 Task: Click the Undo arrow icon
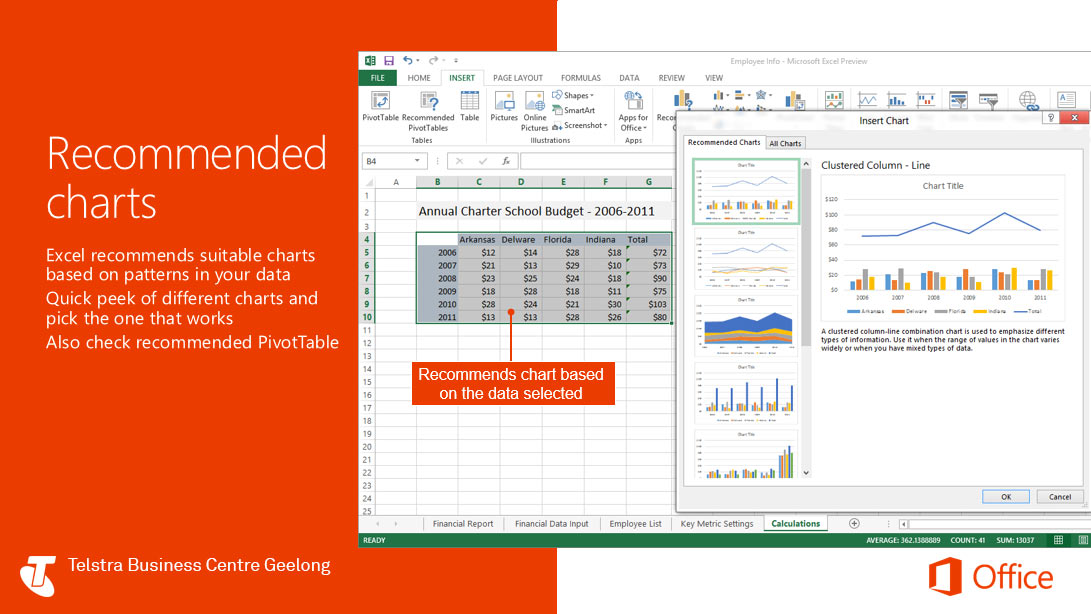(408, 61)
